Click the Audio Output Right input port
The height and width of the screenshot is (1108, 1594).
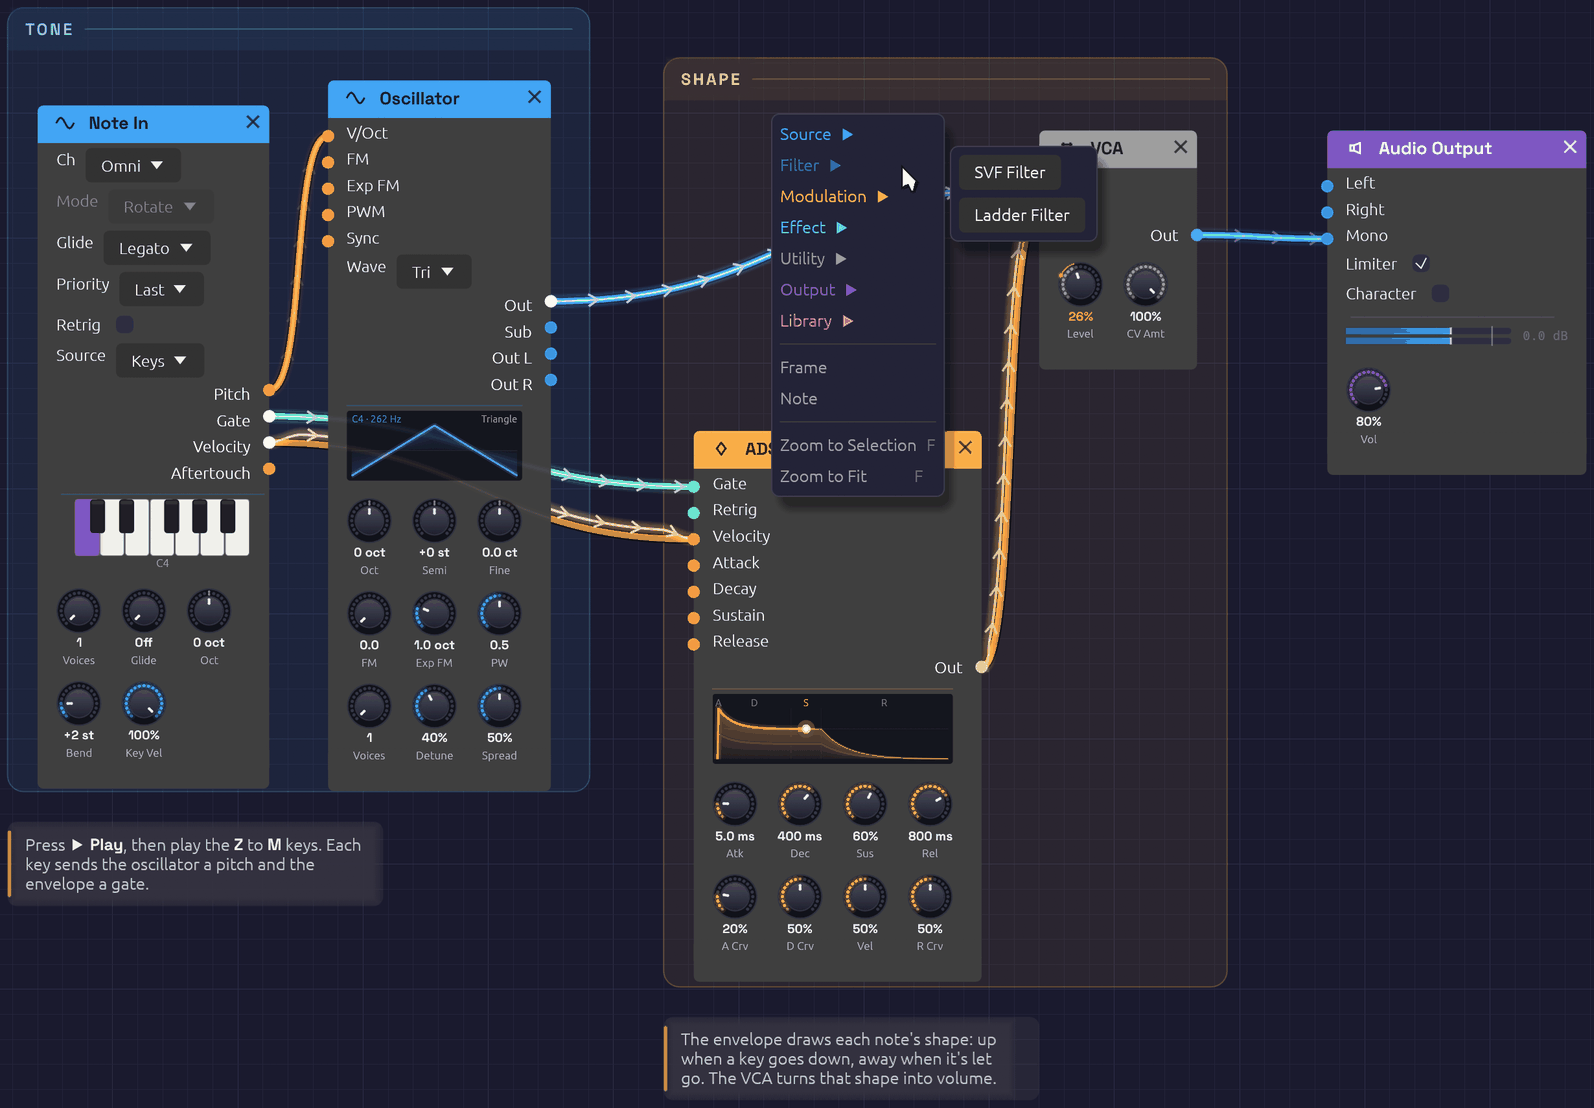(x=1327, y=212)
